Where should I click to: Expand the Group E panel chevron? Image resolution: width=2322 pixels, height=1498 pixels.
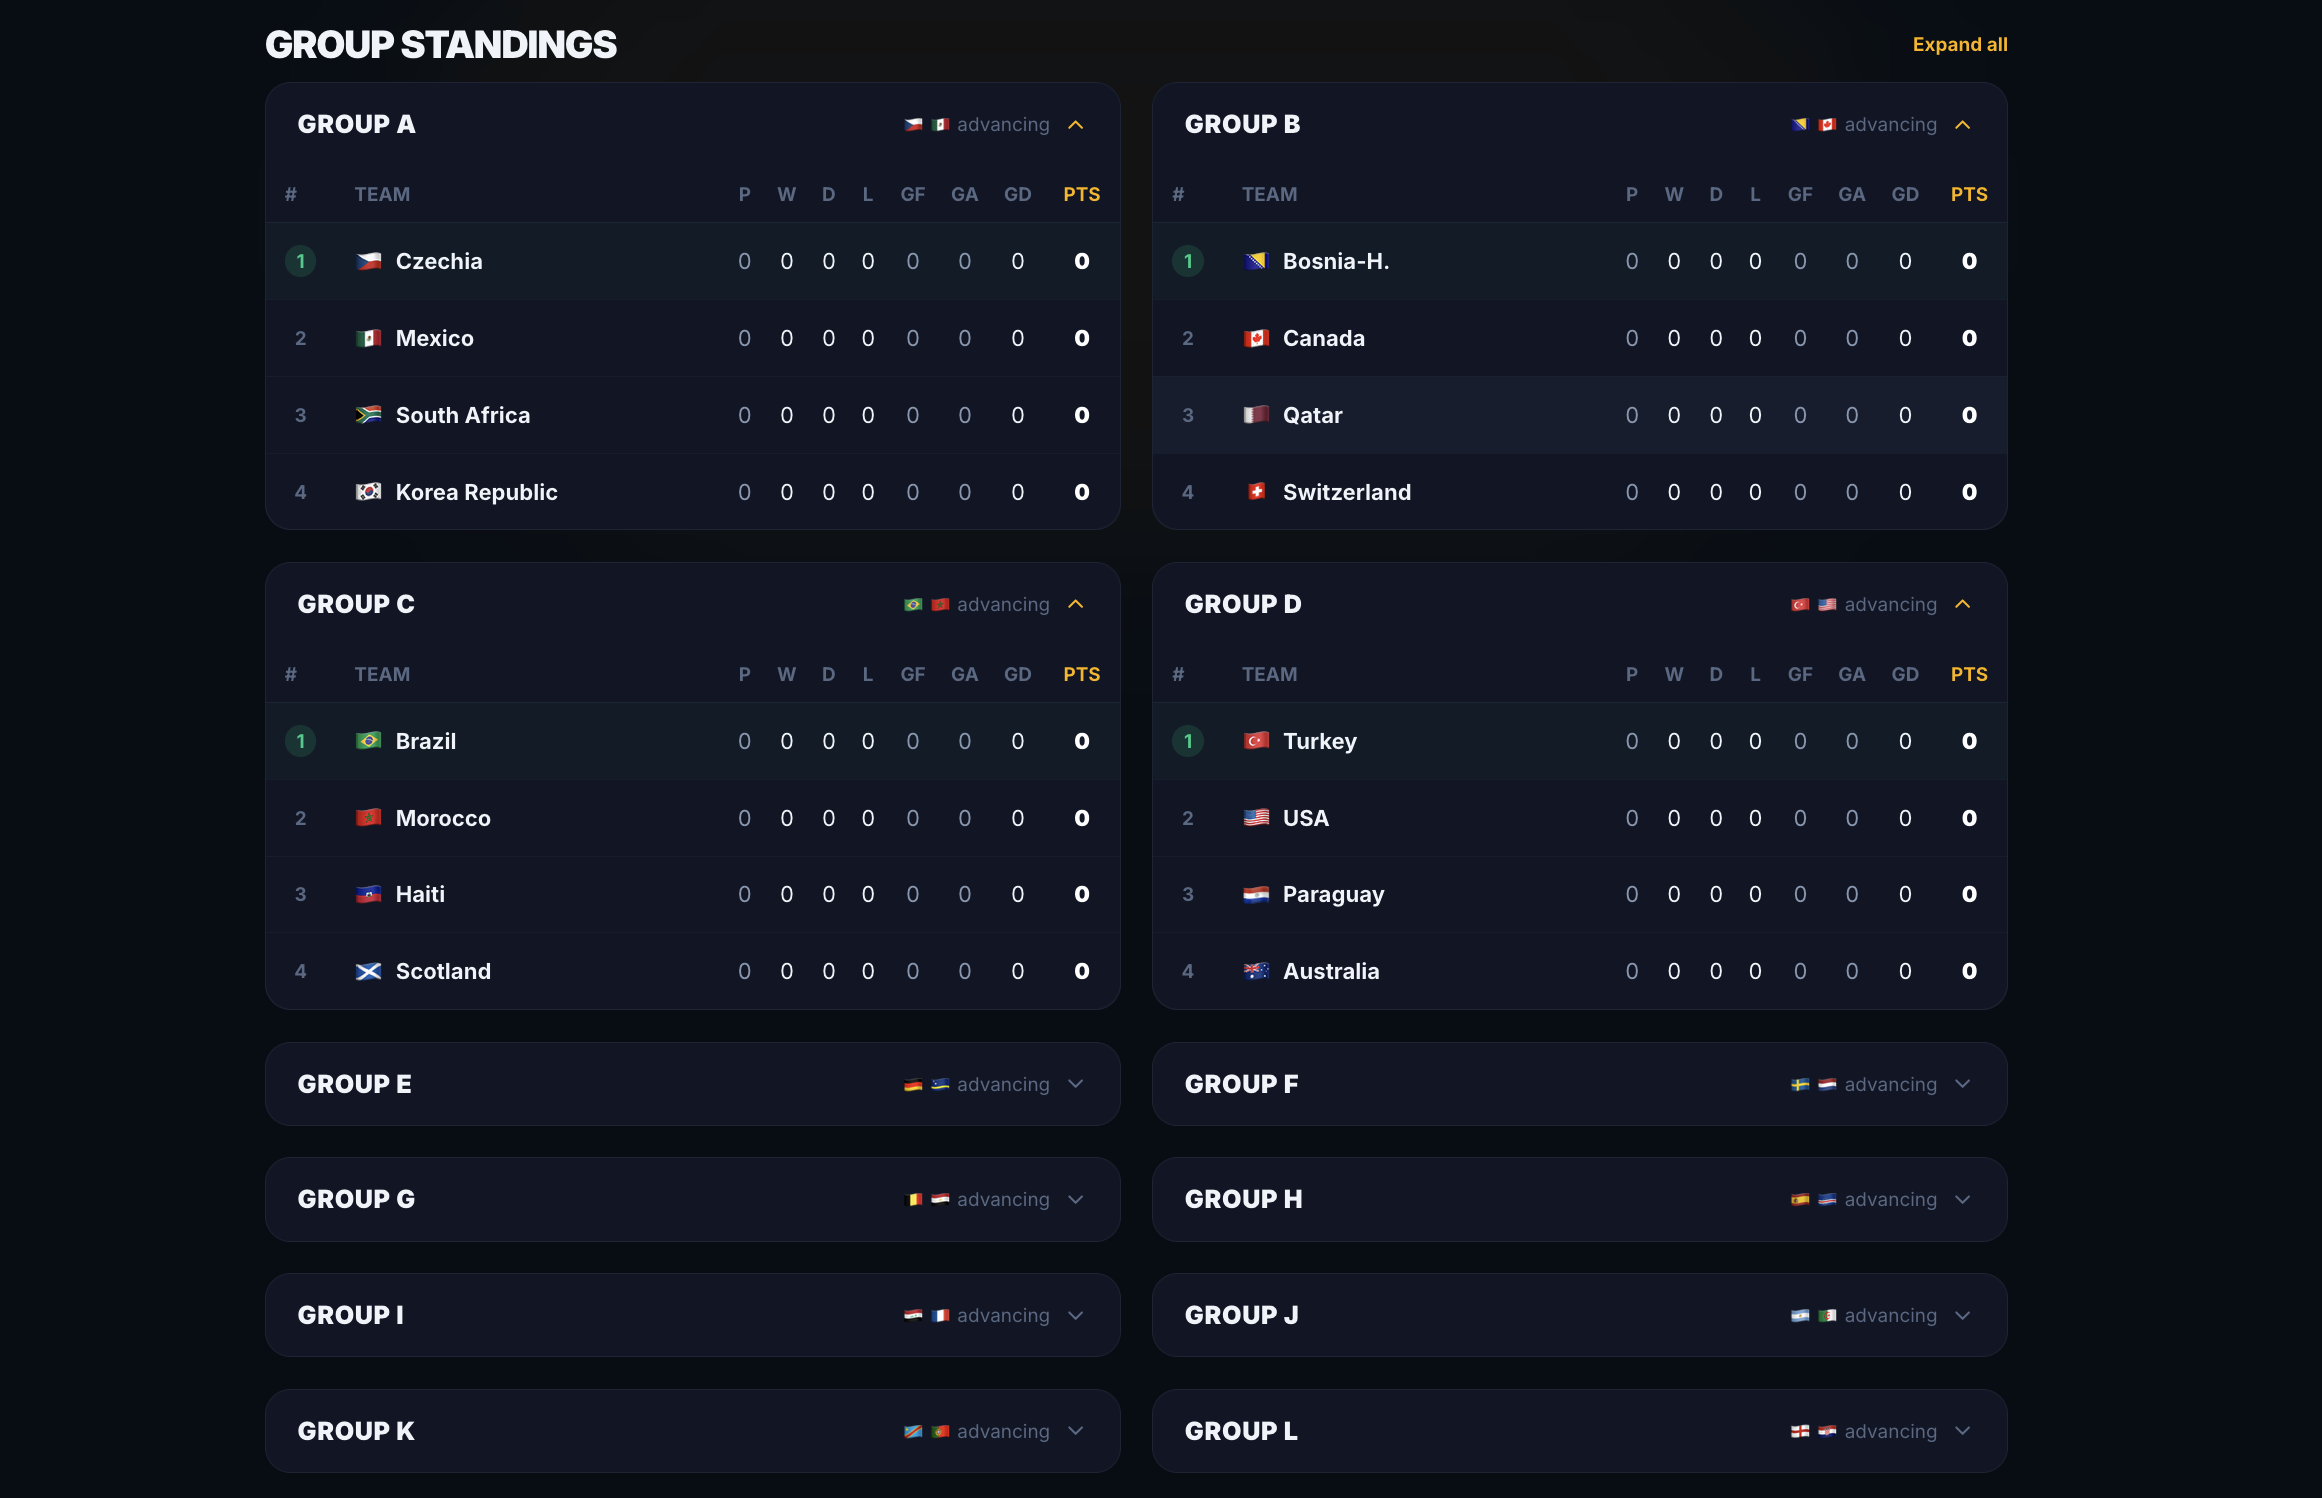1076,1084
